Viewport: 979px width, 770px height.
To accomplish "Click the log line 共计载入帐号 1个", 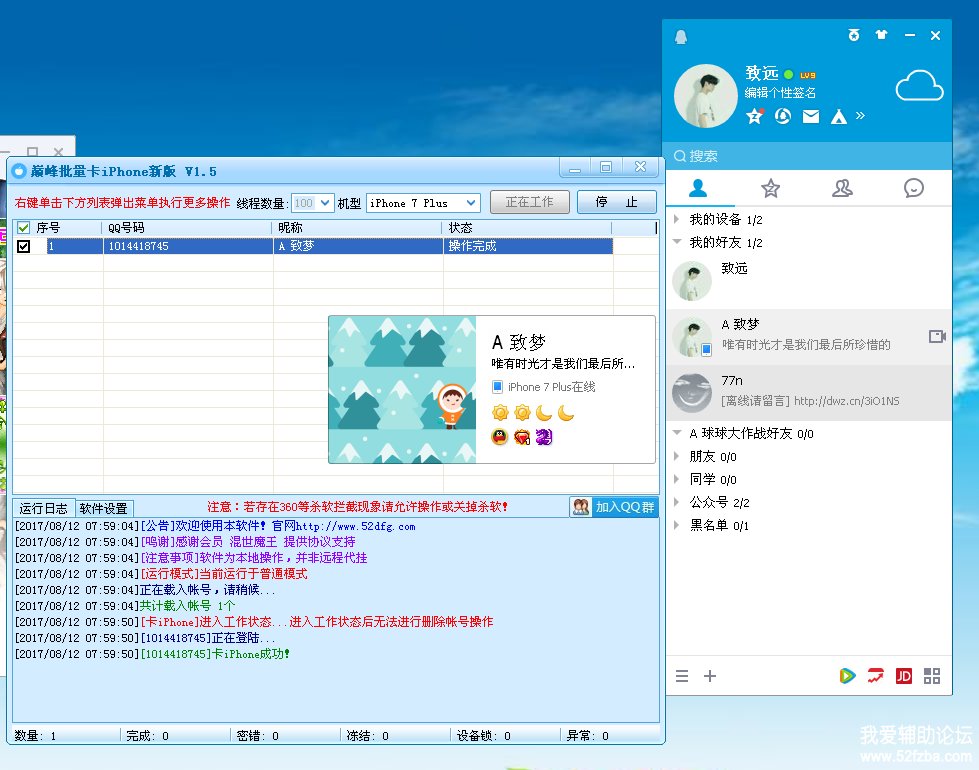I will pyautogui.click(x=187, y=606).
